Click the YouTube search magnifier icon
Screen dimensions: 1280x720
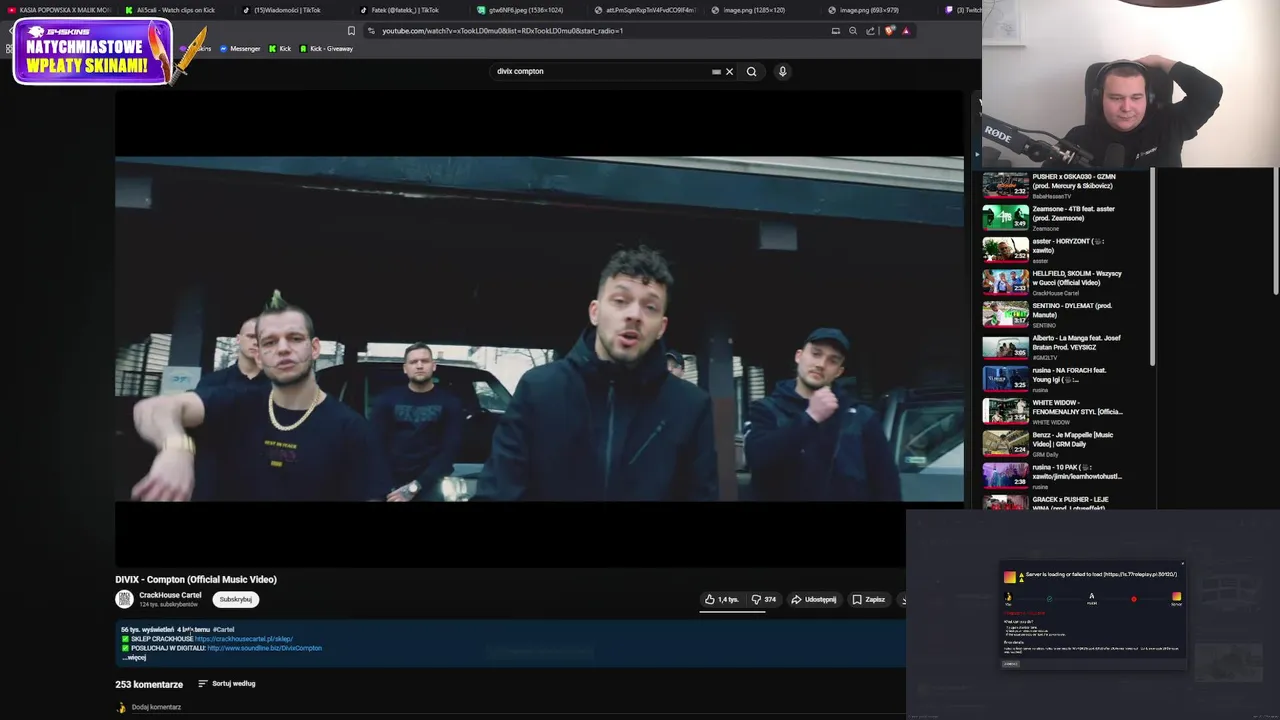751,71
